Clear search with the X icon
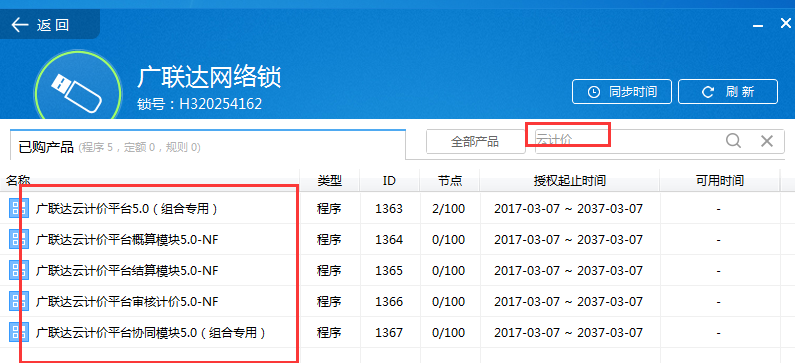This screenshot has height=363, width=795. pyautogui.click(x=767, y=140)
